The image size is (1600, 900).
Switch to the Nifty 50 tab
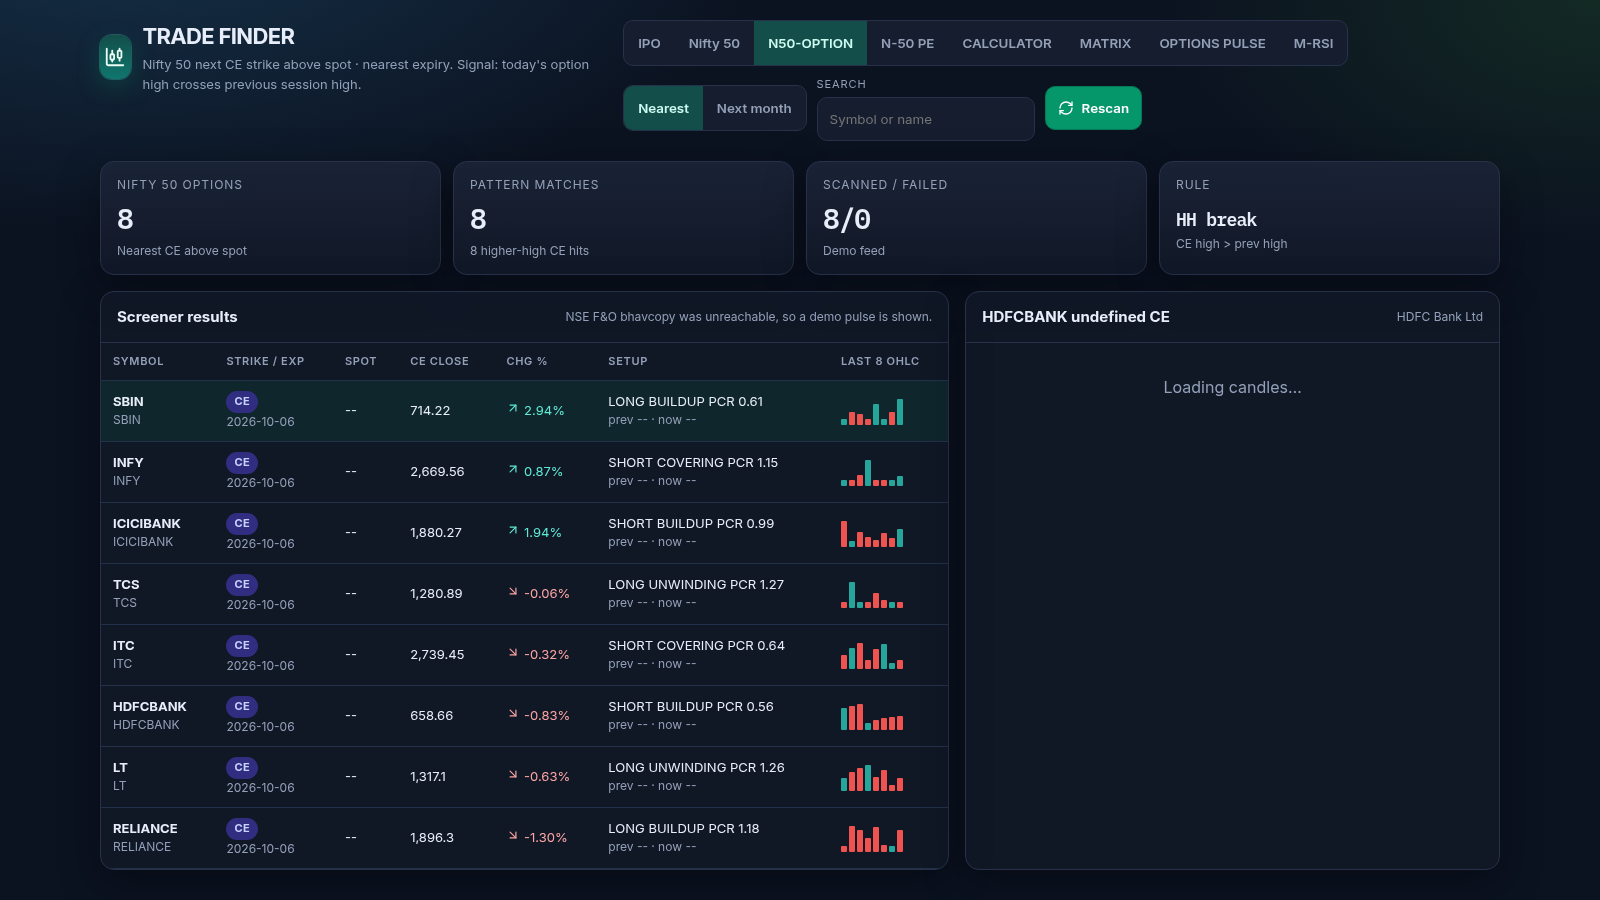pyautogui.click(x=714, y=43)
